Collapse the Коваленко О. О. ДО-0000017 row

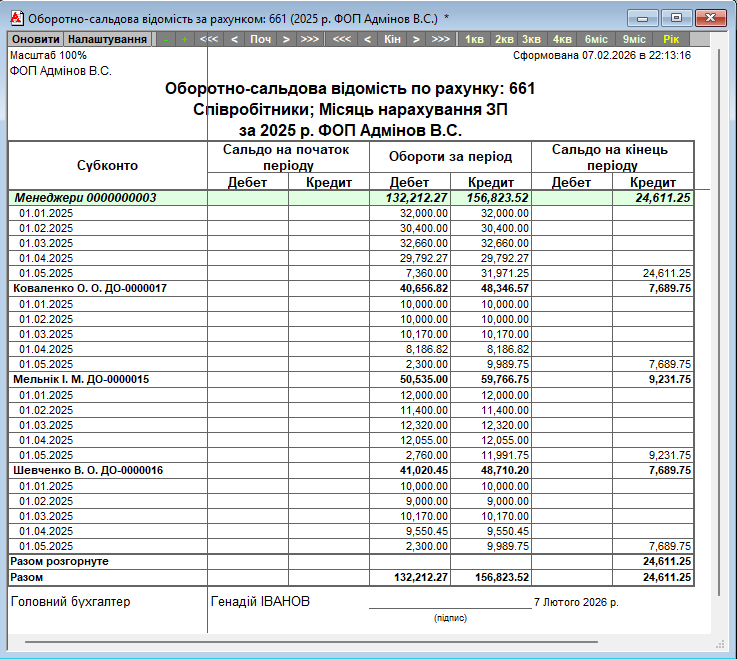pos(89,288)
